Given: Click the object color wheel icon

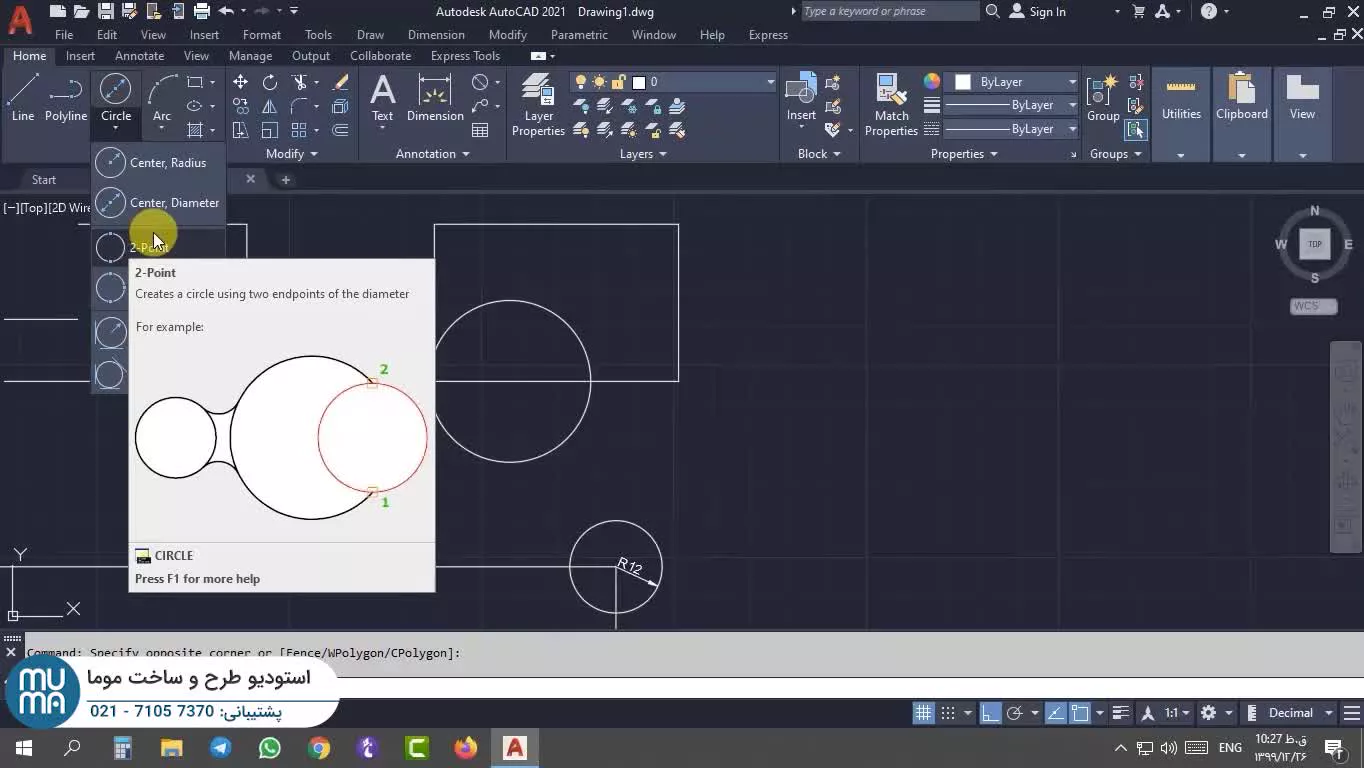Looking at the screenshot, I should click(x=932, y=82).
